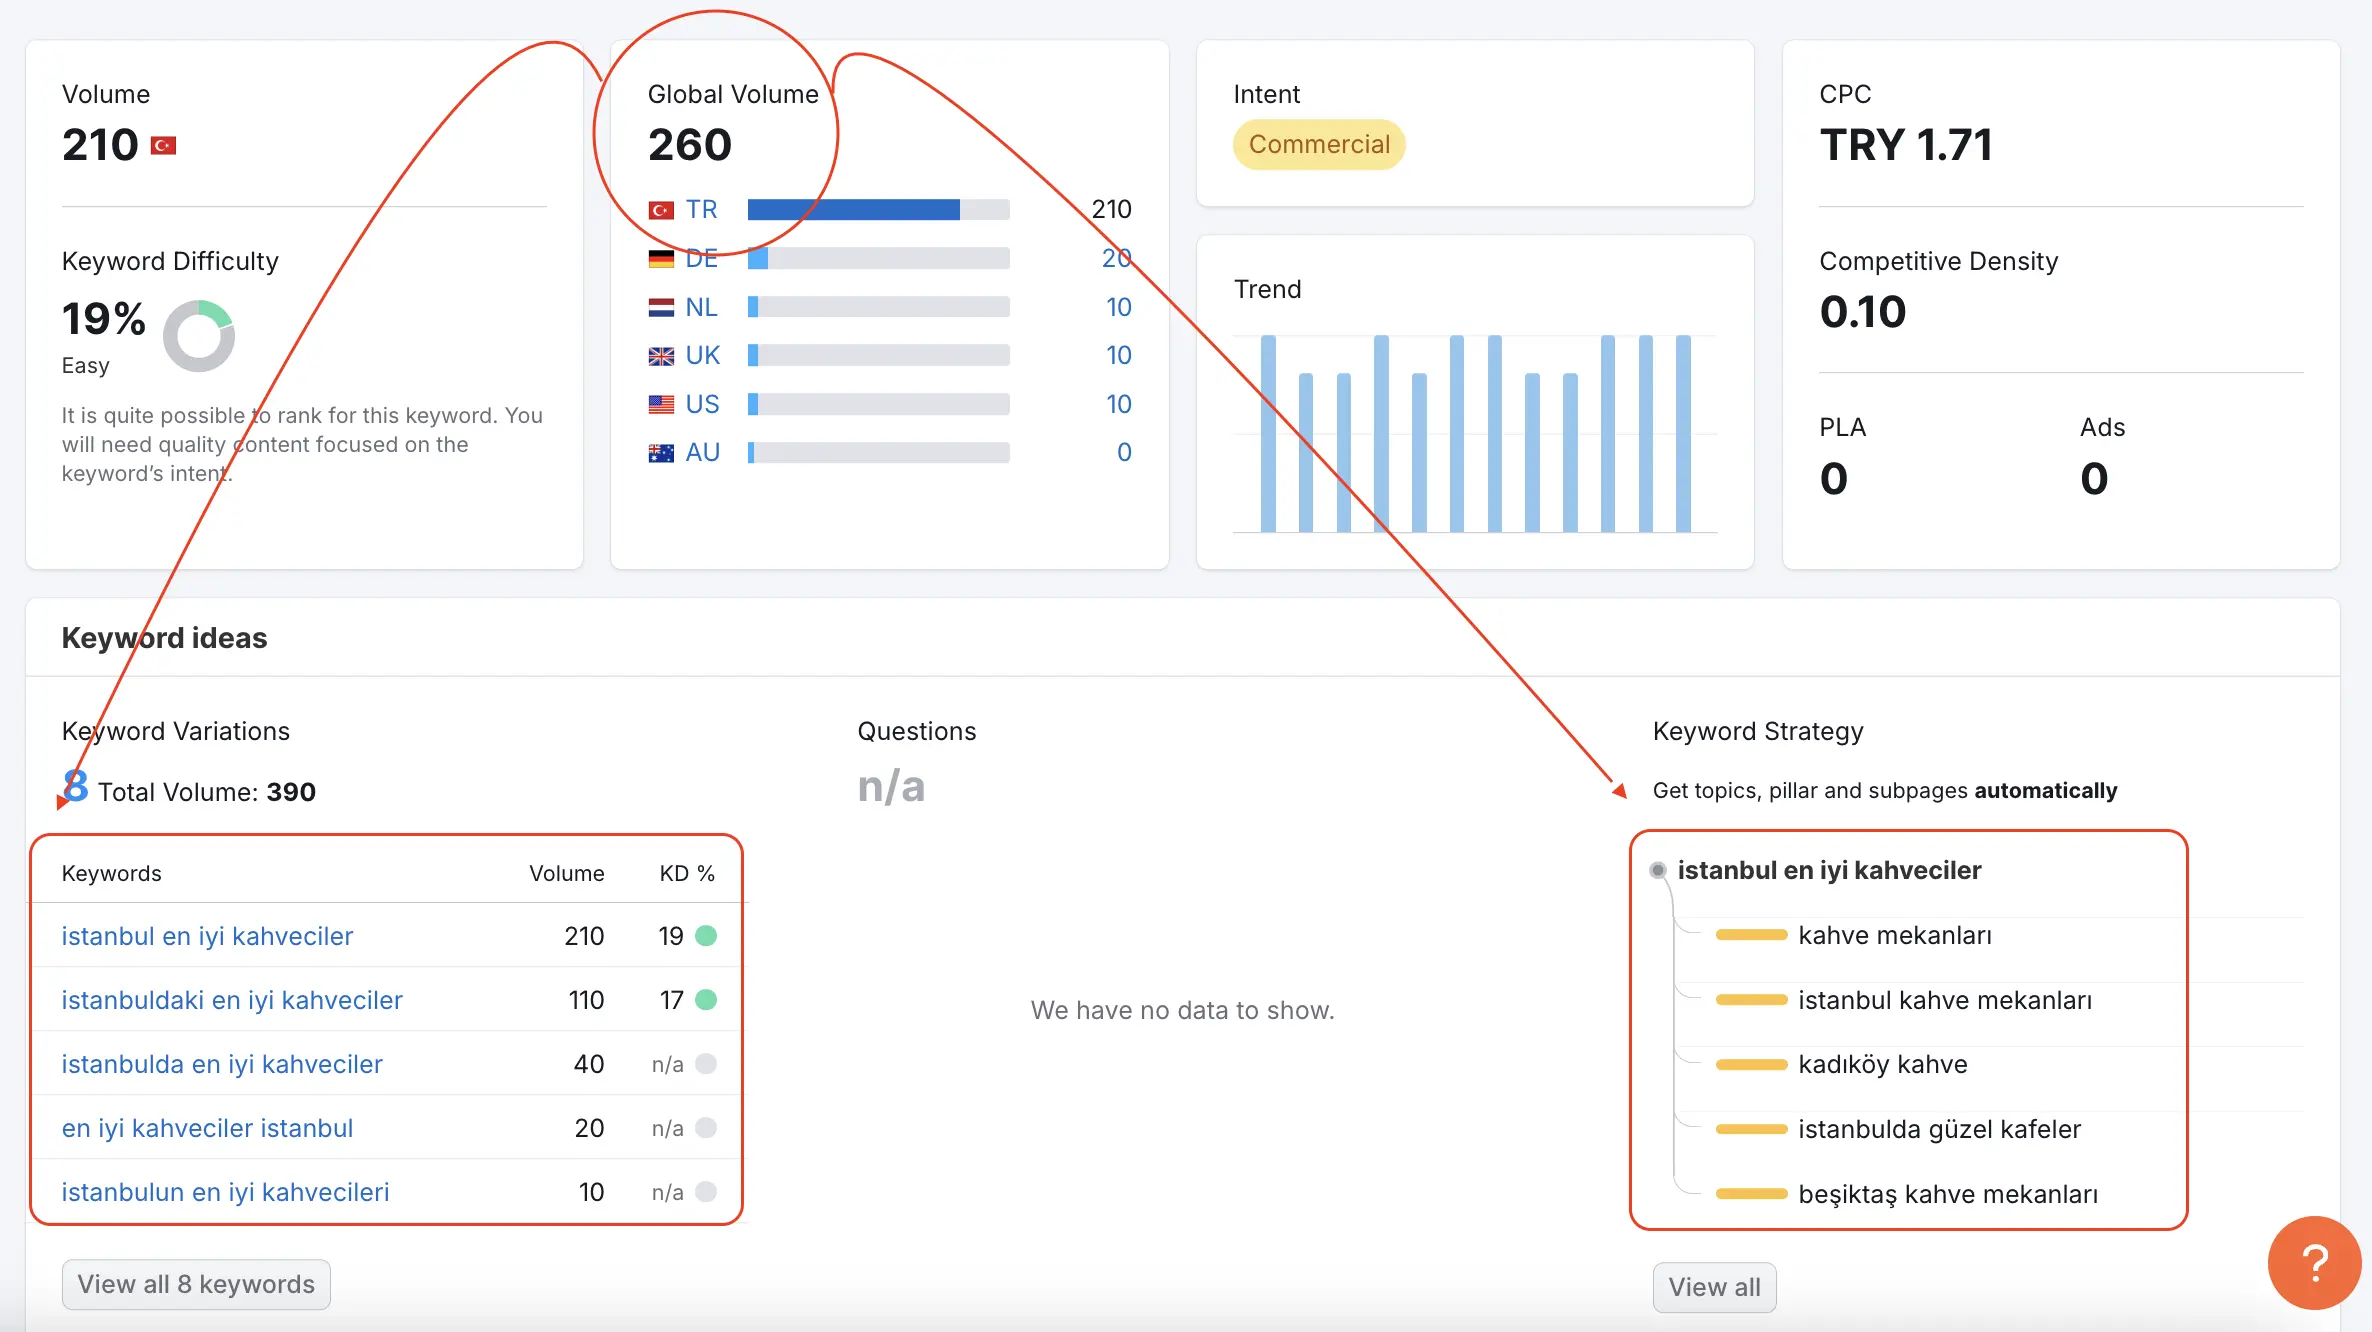Open keyword istanbulda en iyi kahveciler link
The image size is (2372, 1332).
click(x=222, y=1064)
